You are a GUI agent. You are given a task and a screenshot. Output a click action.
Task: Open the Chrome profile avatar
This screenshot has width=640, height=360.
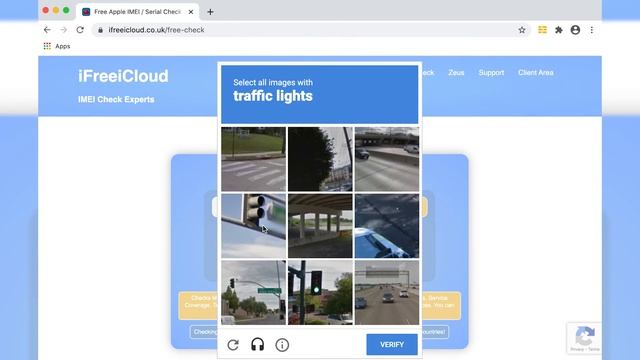575,30
